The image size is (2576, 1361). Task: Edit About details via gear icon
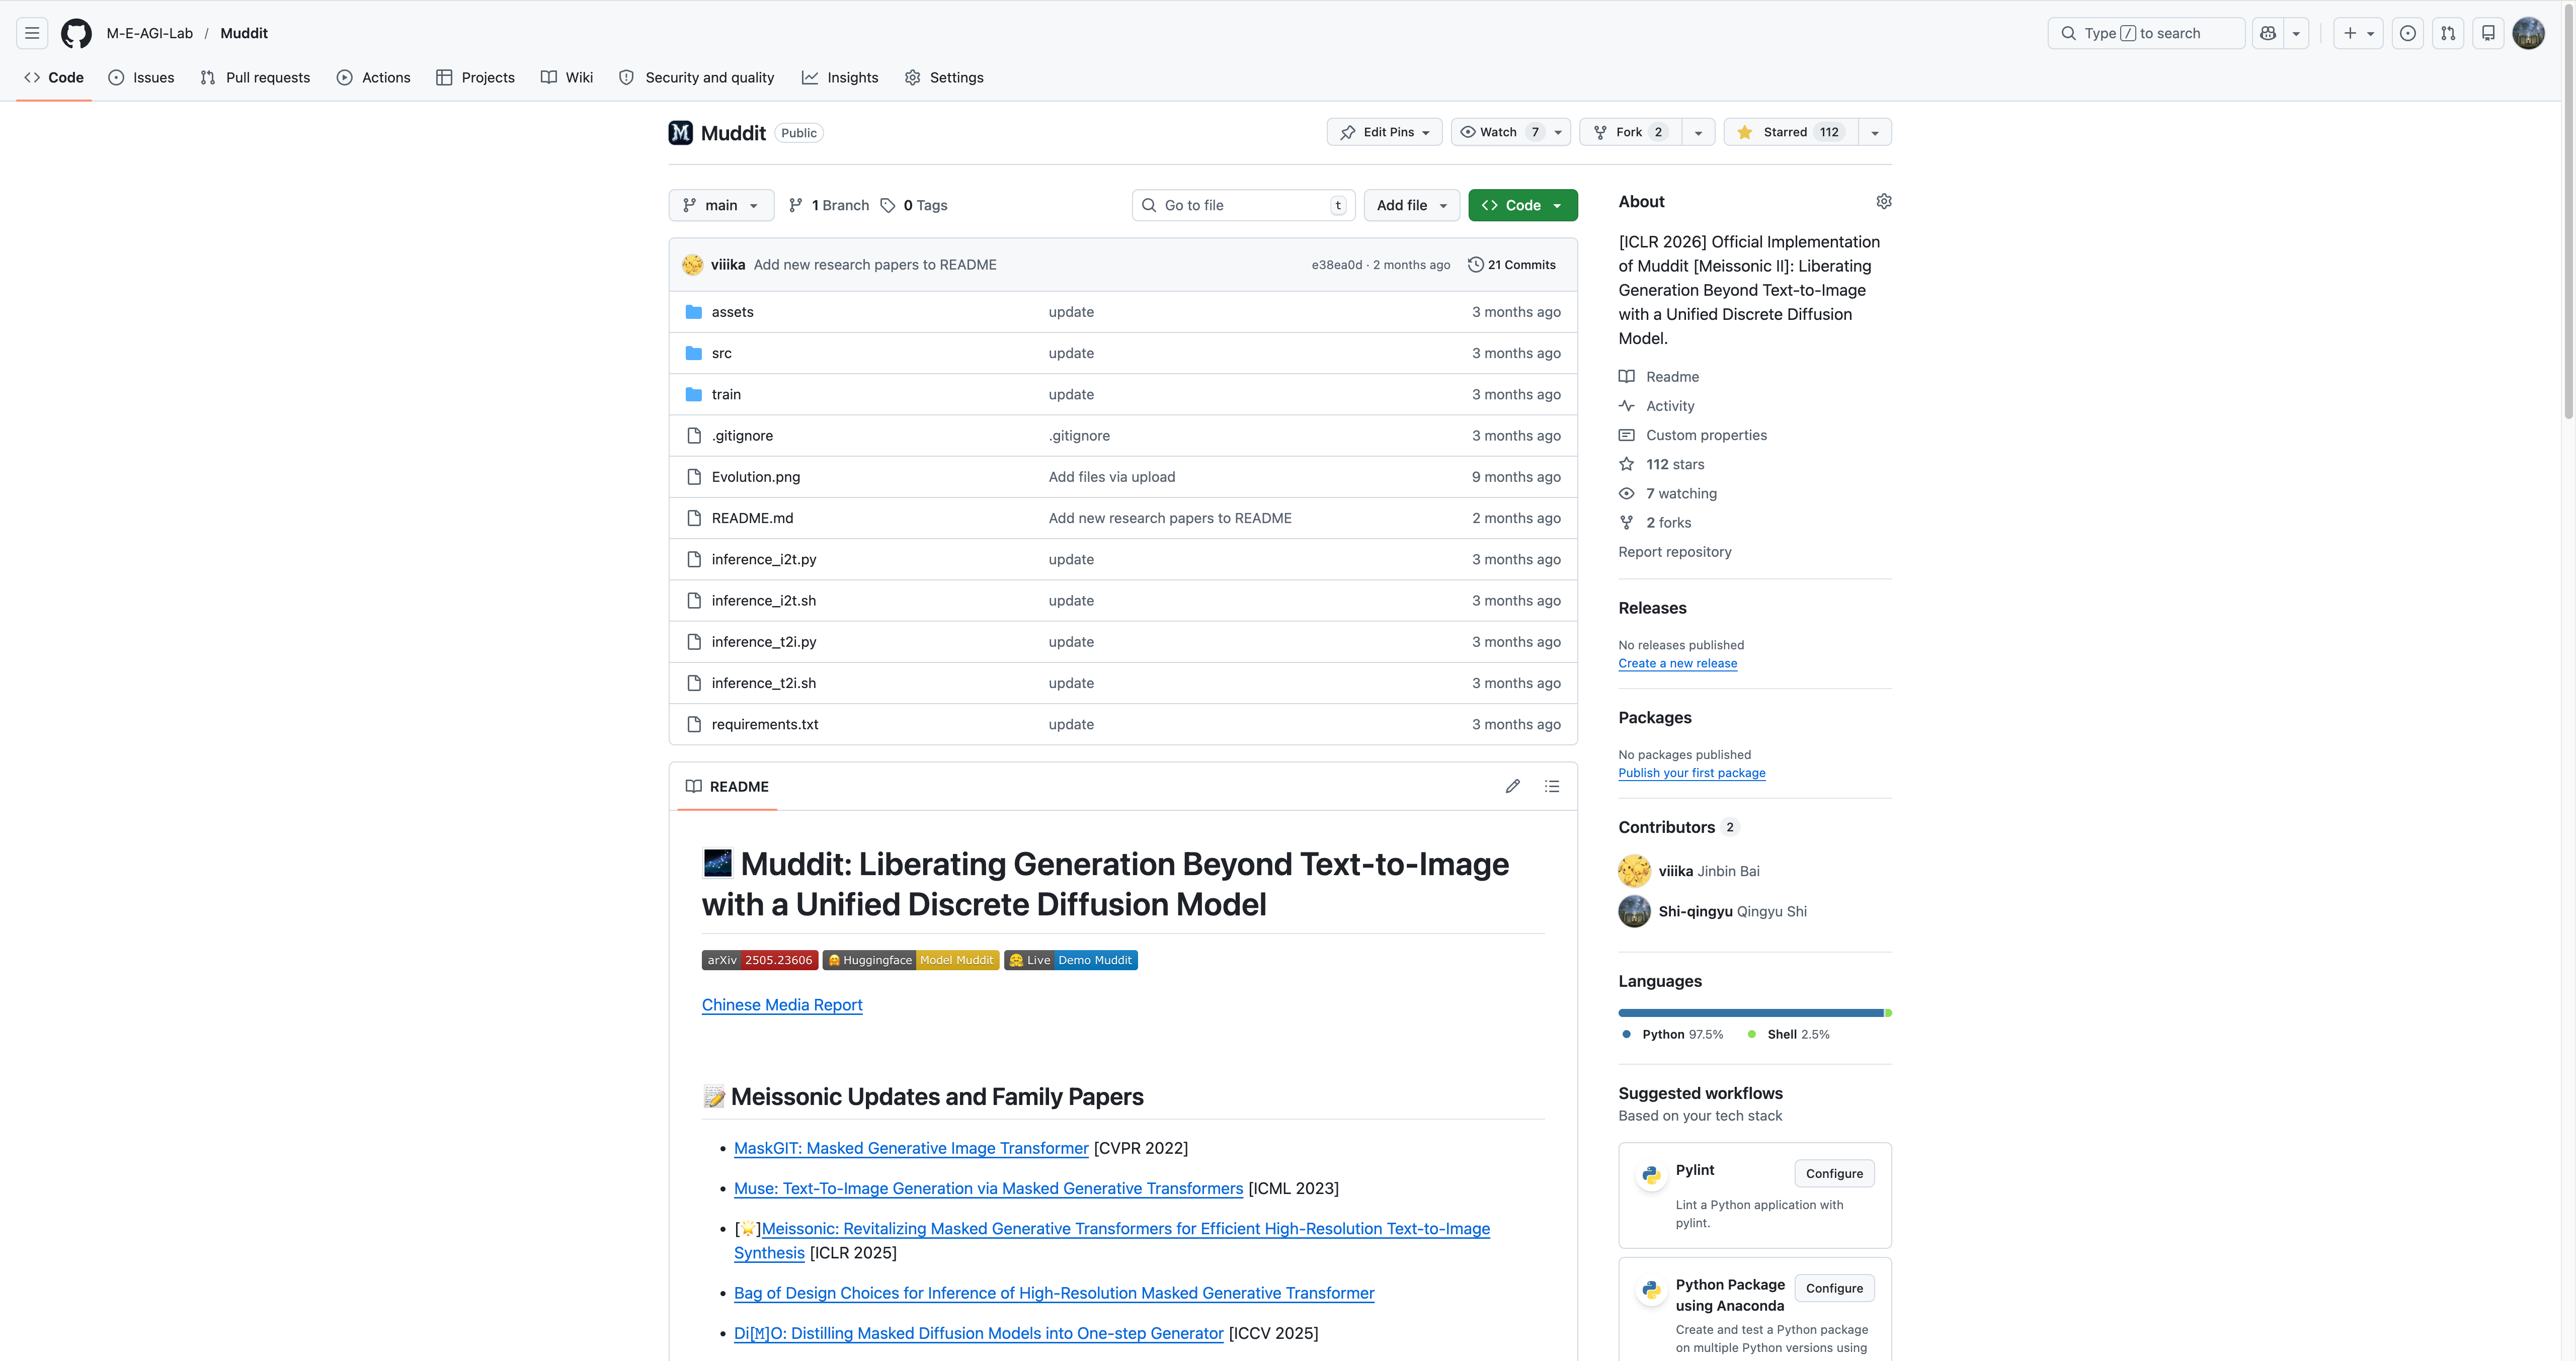click(1883, 201)
